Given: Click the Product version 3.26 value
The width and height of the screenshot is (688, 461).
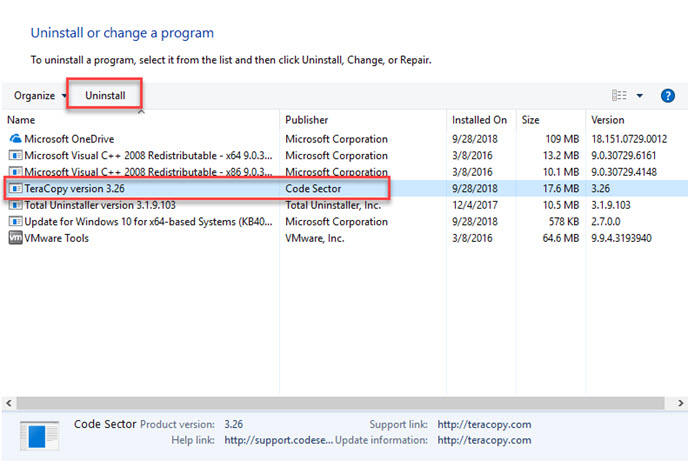Looking at the screenshot, I should (233, 424).
